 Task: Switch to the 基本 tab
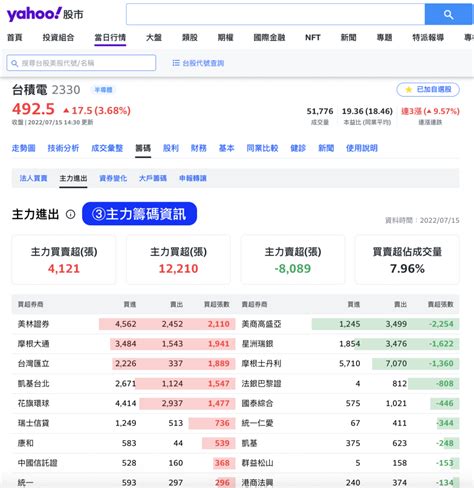[226, 148]
